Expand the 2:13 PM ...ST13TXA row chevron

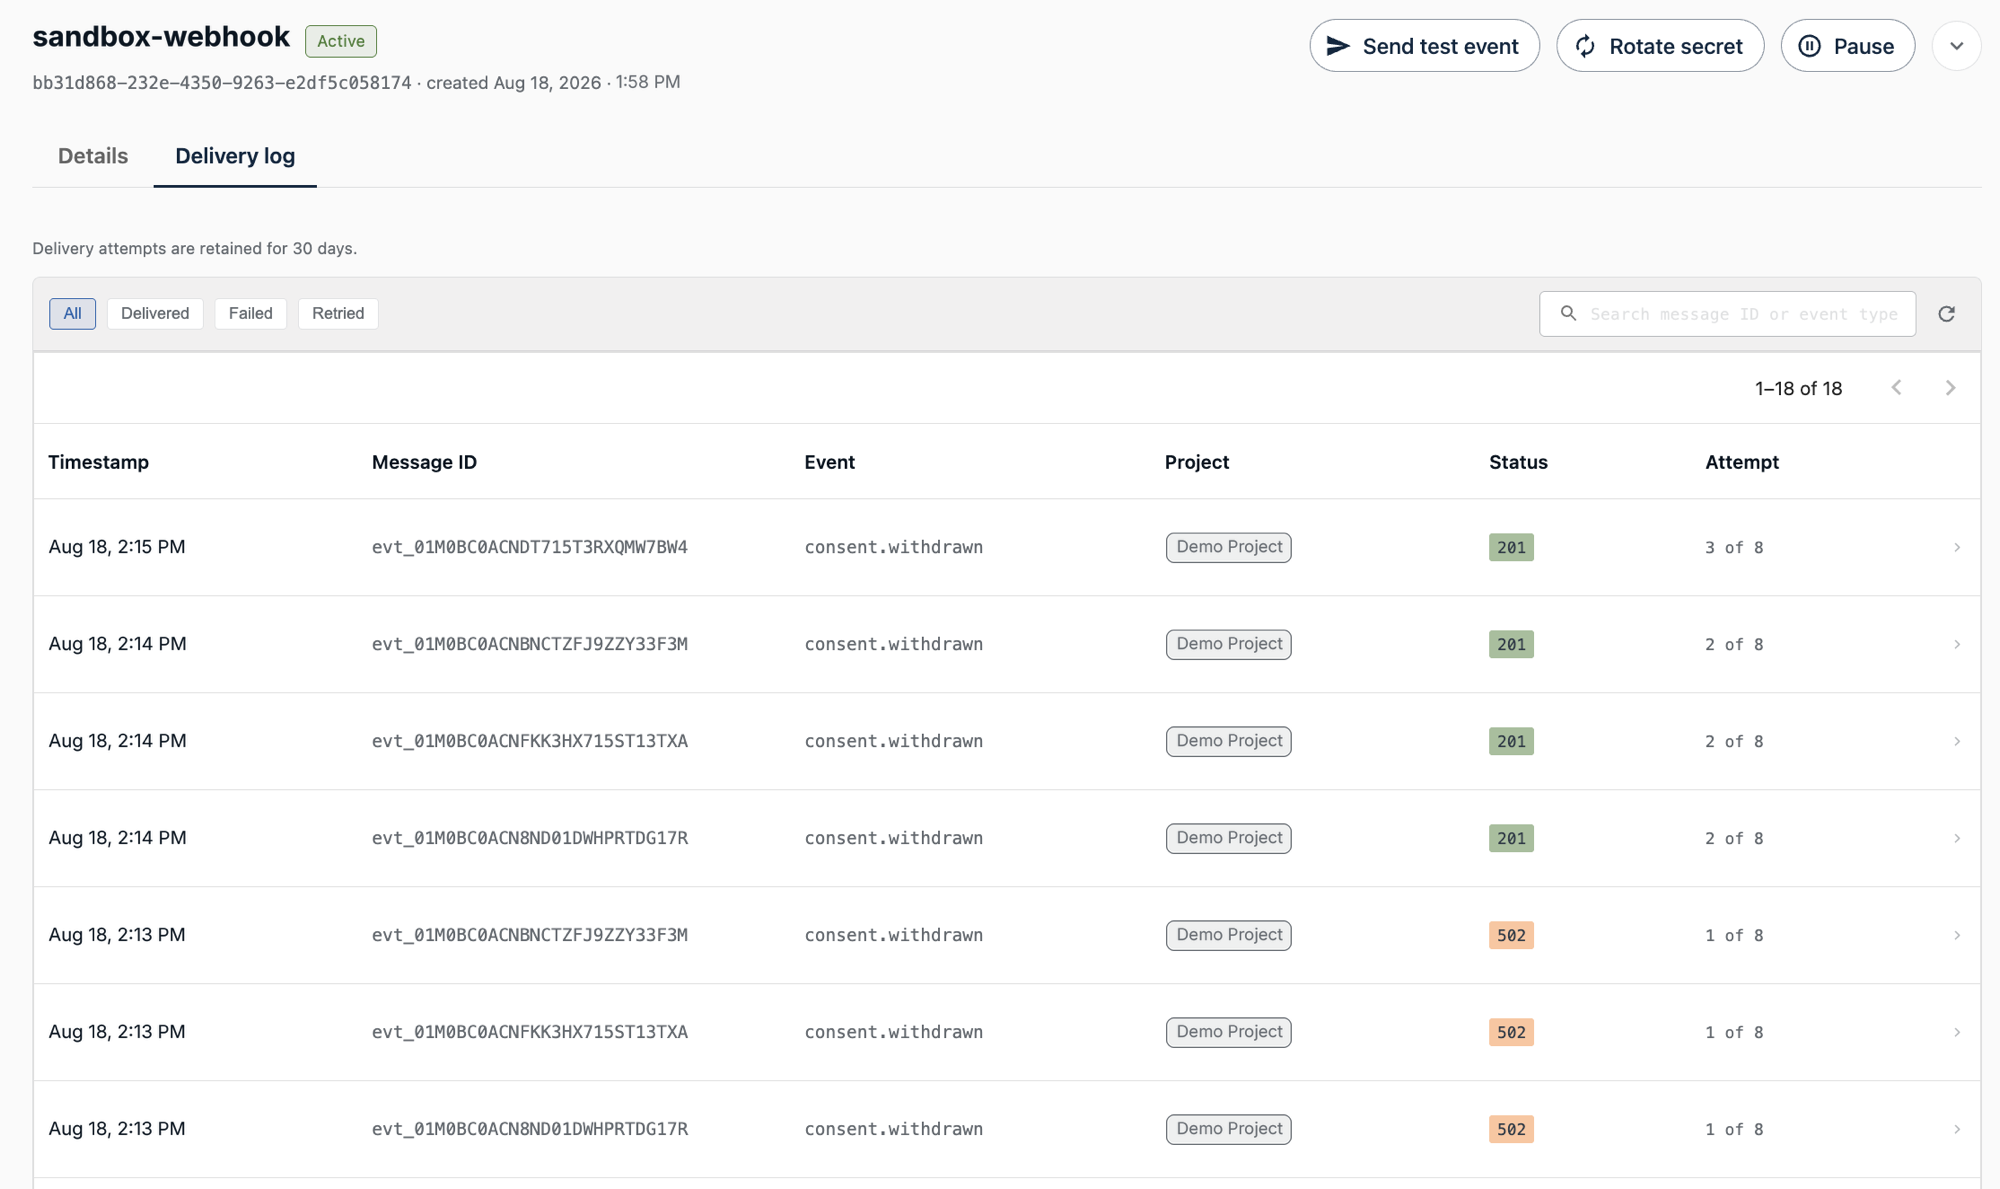1956,1033
